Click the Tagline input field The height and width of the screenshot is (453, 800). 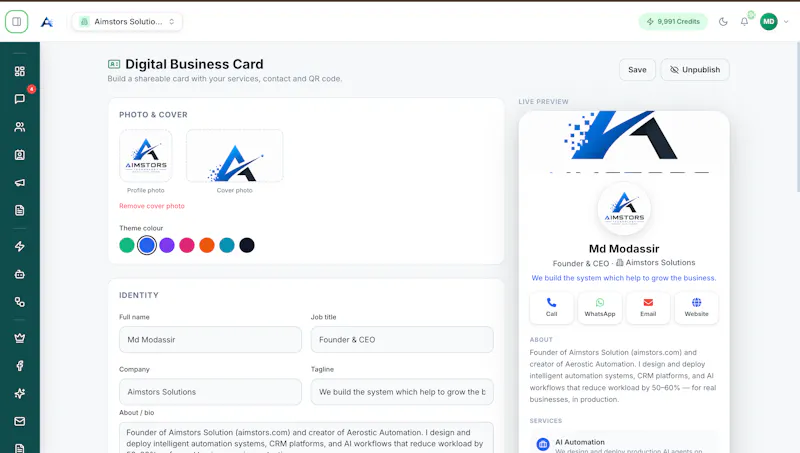402,392
